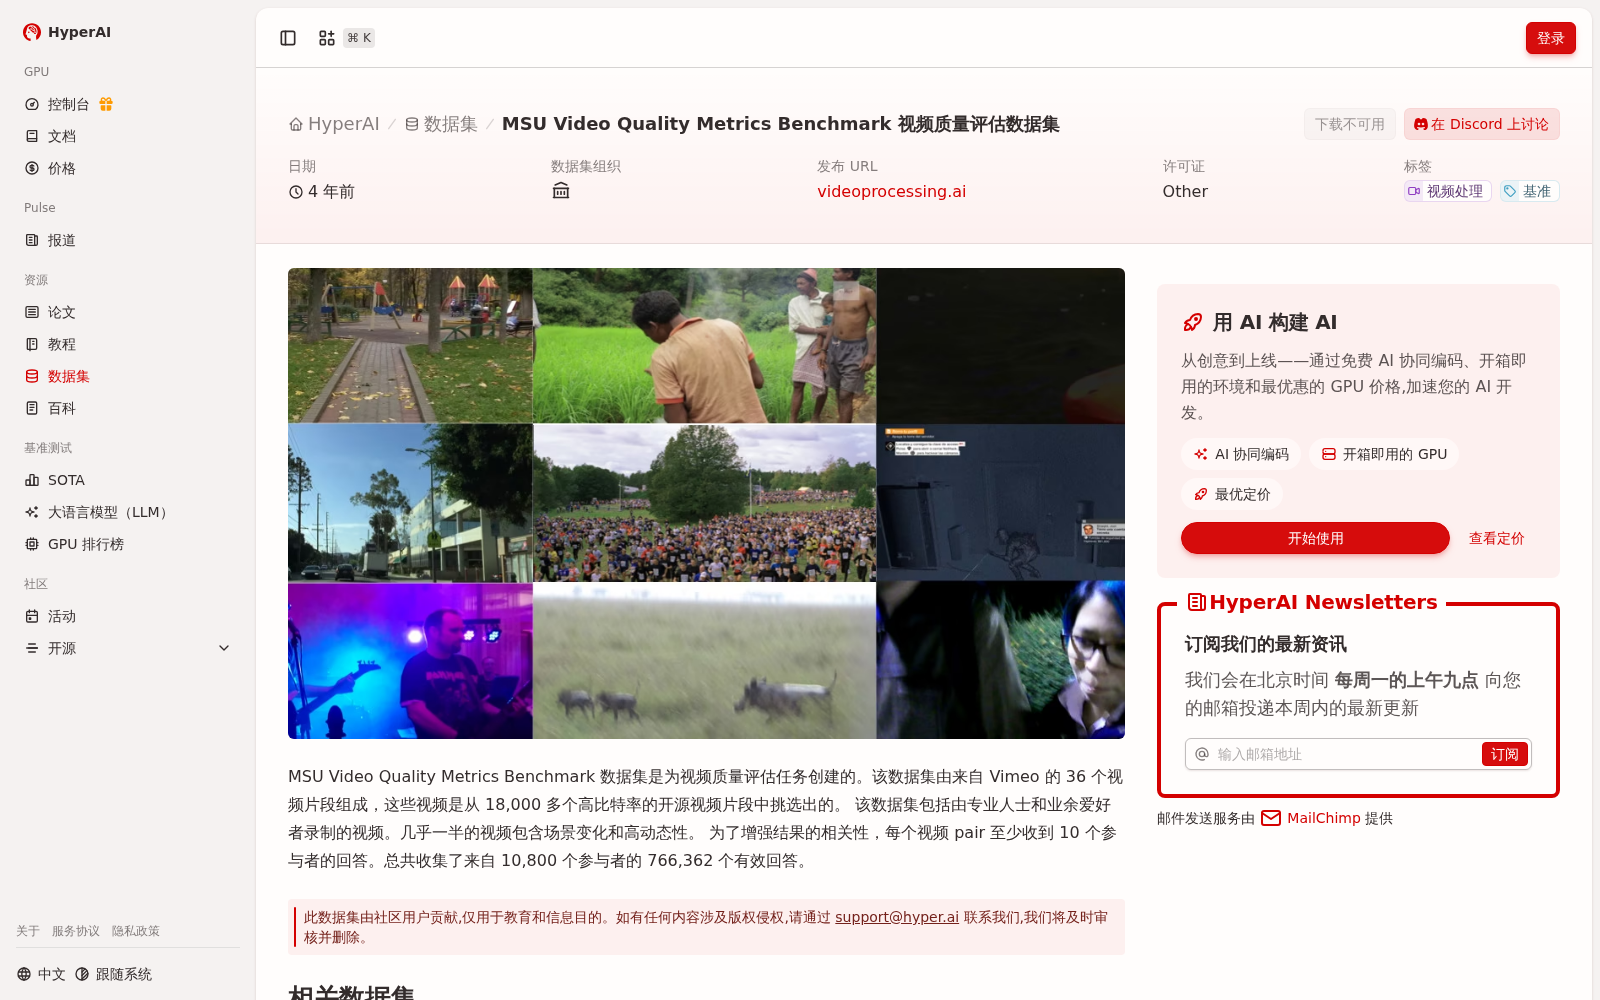Open 关于 footer link
The height and width of the screenshot is (1000, 1600).
pos(28,931)
